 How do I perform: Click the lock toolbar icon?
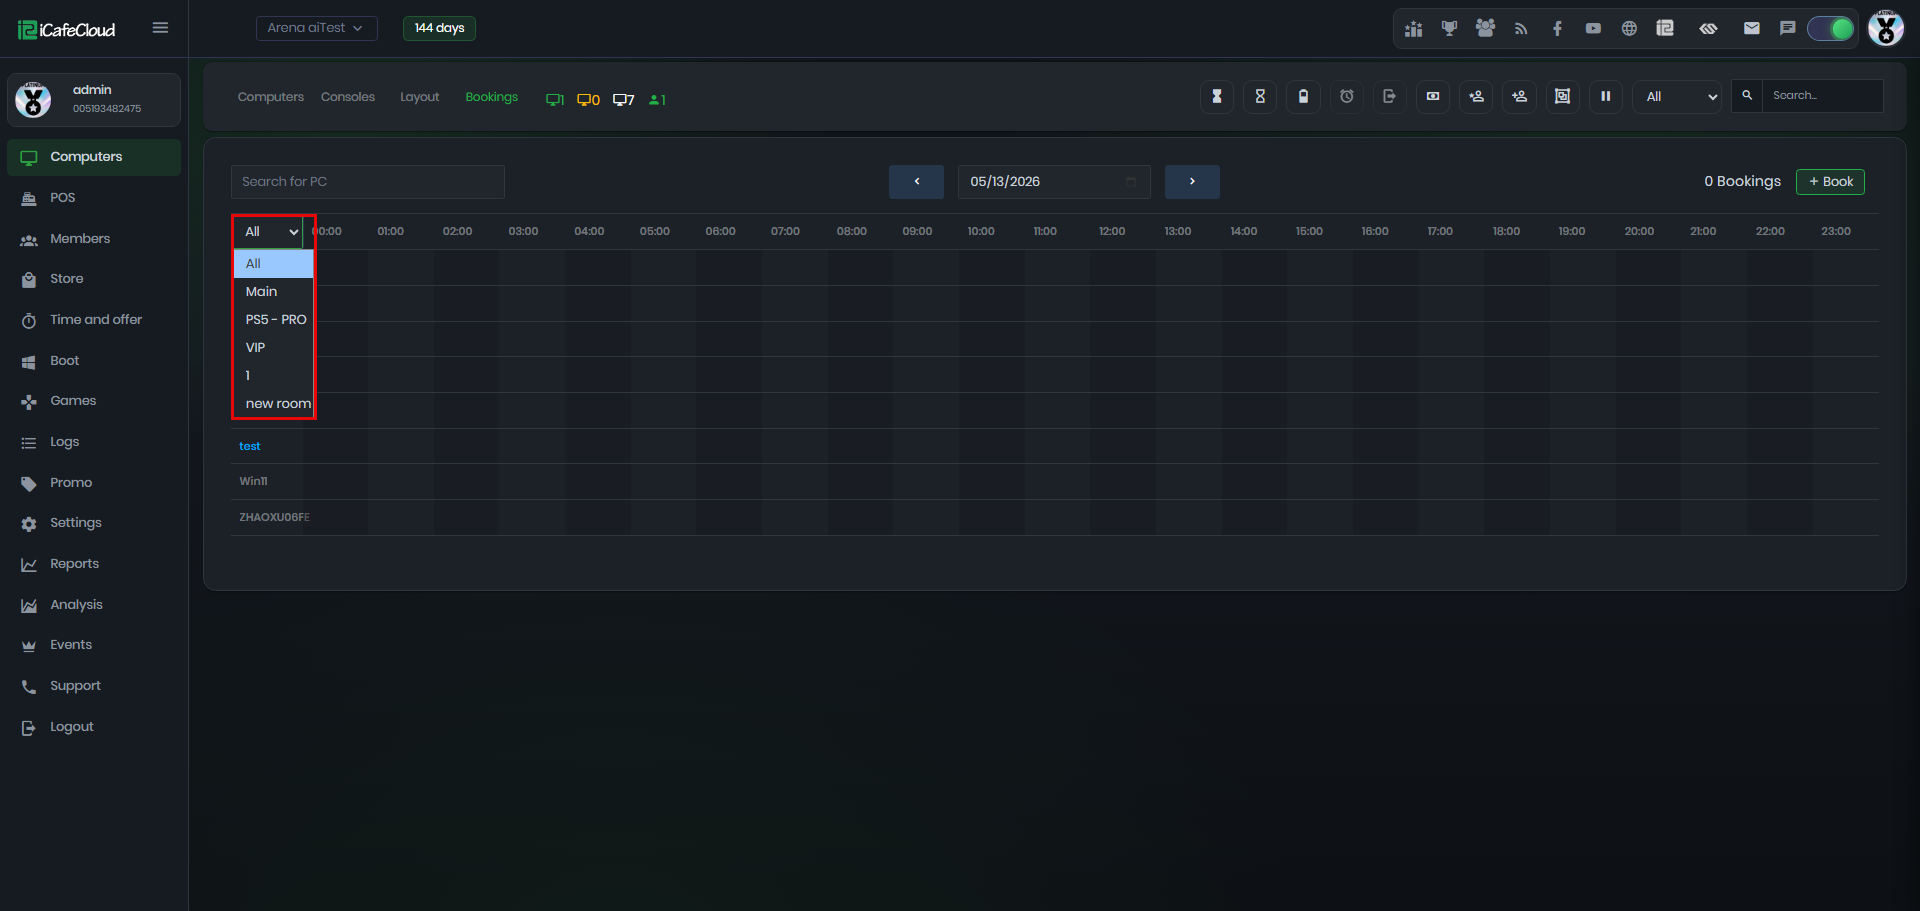tap(1303, 96)
